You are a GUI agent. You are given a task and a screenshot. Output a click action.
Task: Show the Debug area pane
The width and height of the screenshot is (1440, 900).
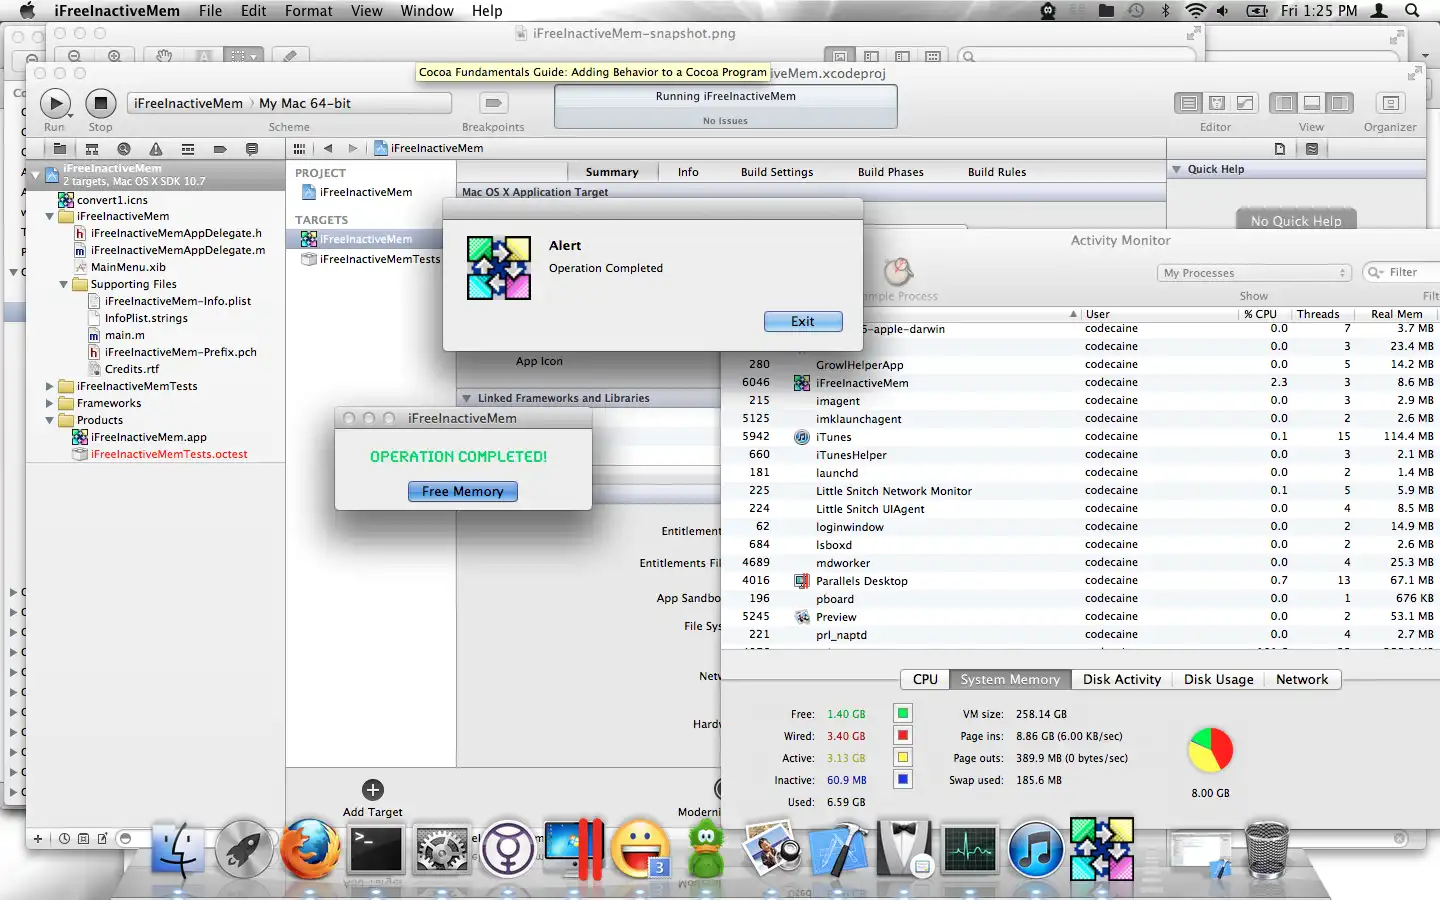pos(1312,103)
